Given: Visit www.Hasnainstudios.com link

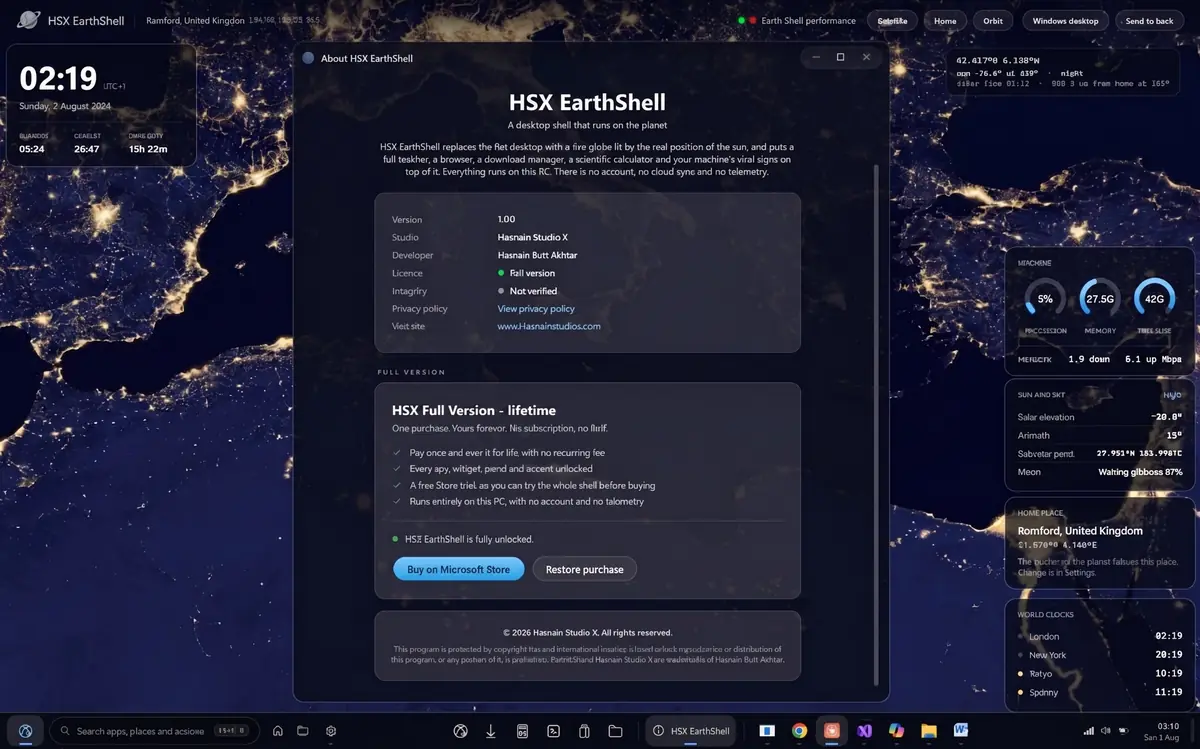Looking at the screenshot, I should pyautogui.click(x=549, y=326).
